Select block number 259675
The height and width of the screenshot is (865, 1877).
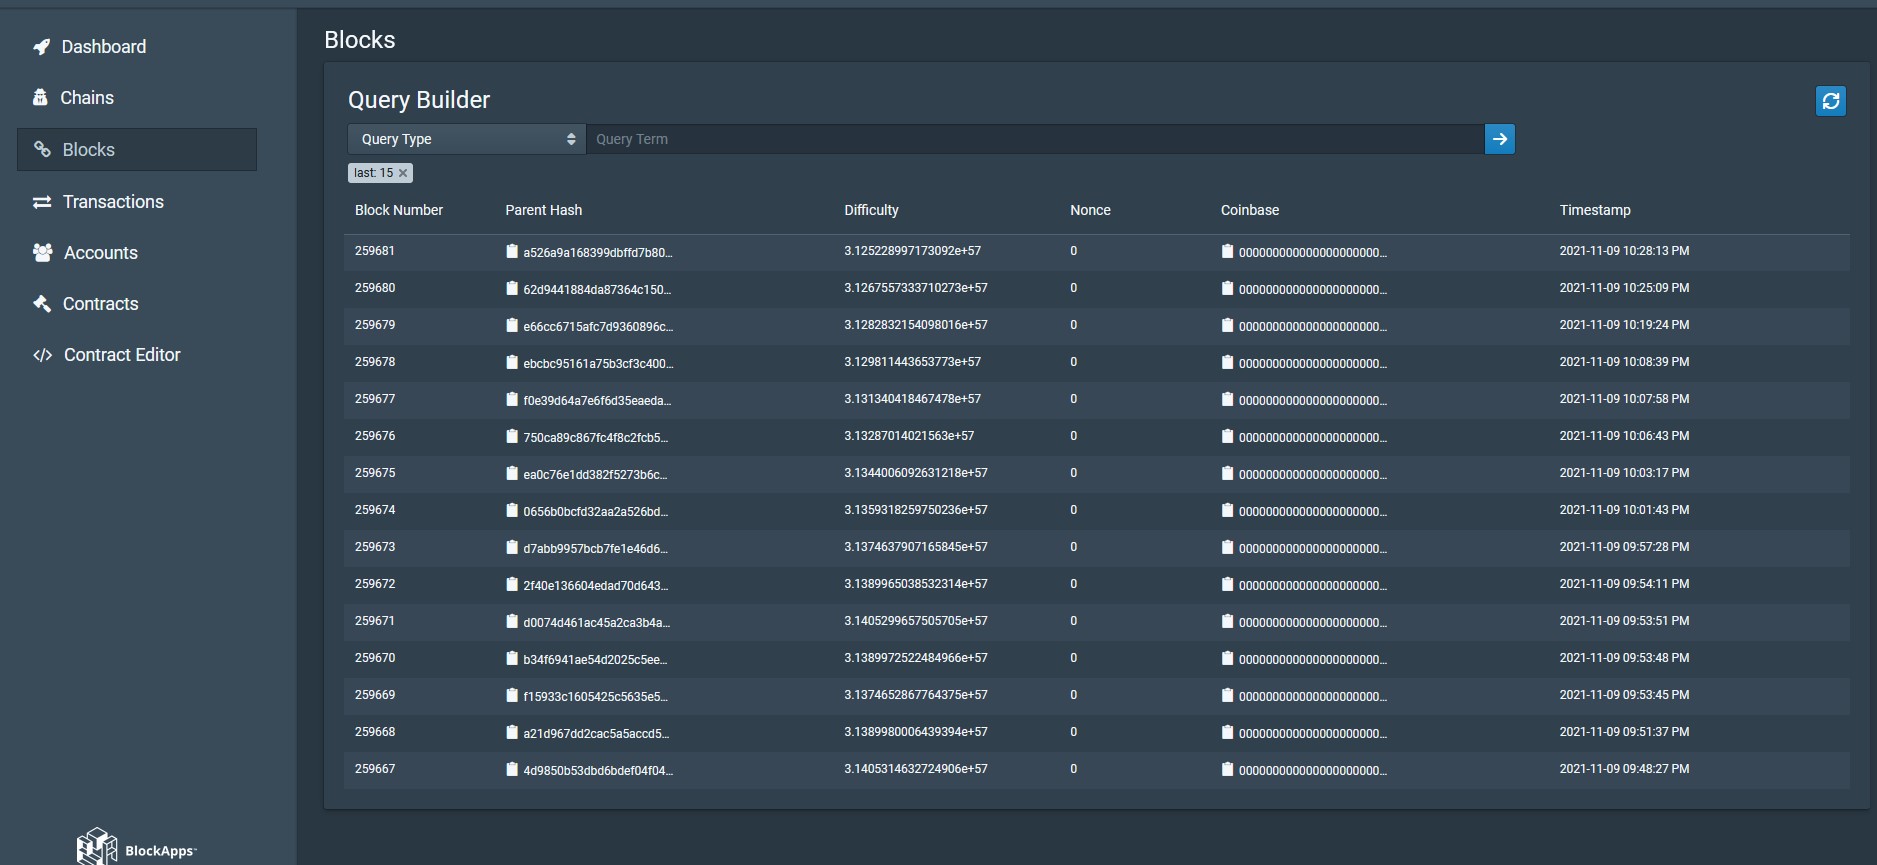(x=375, y=473)
